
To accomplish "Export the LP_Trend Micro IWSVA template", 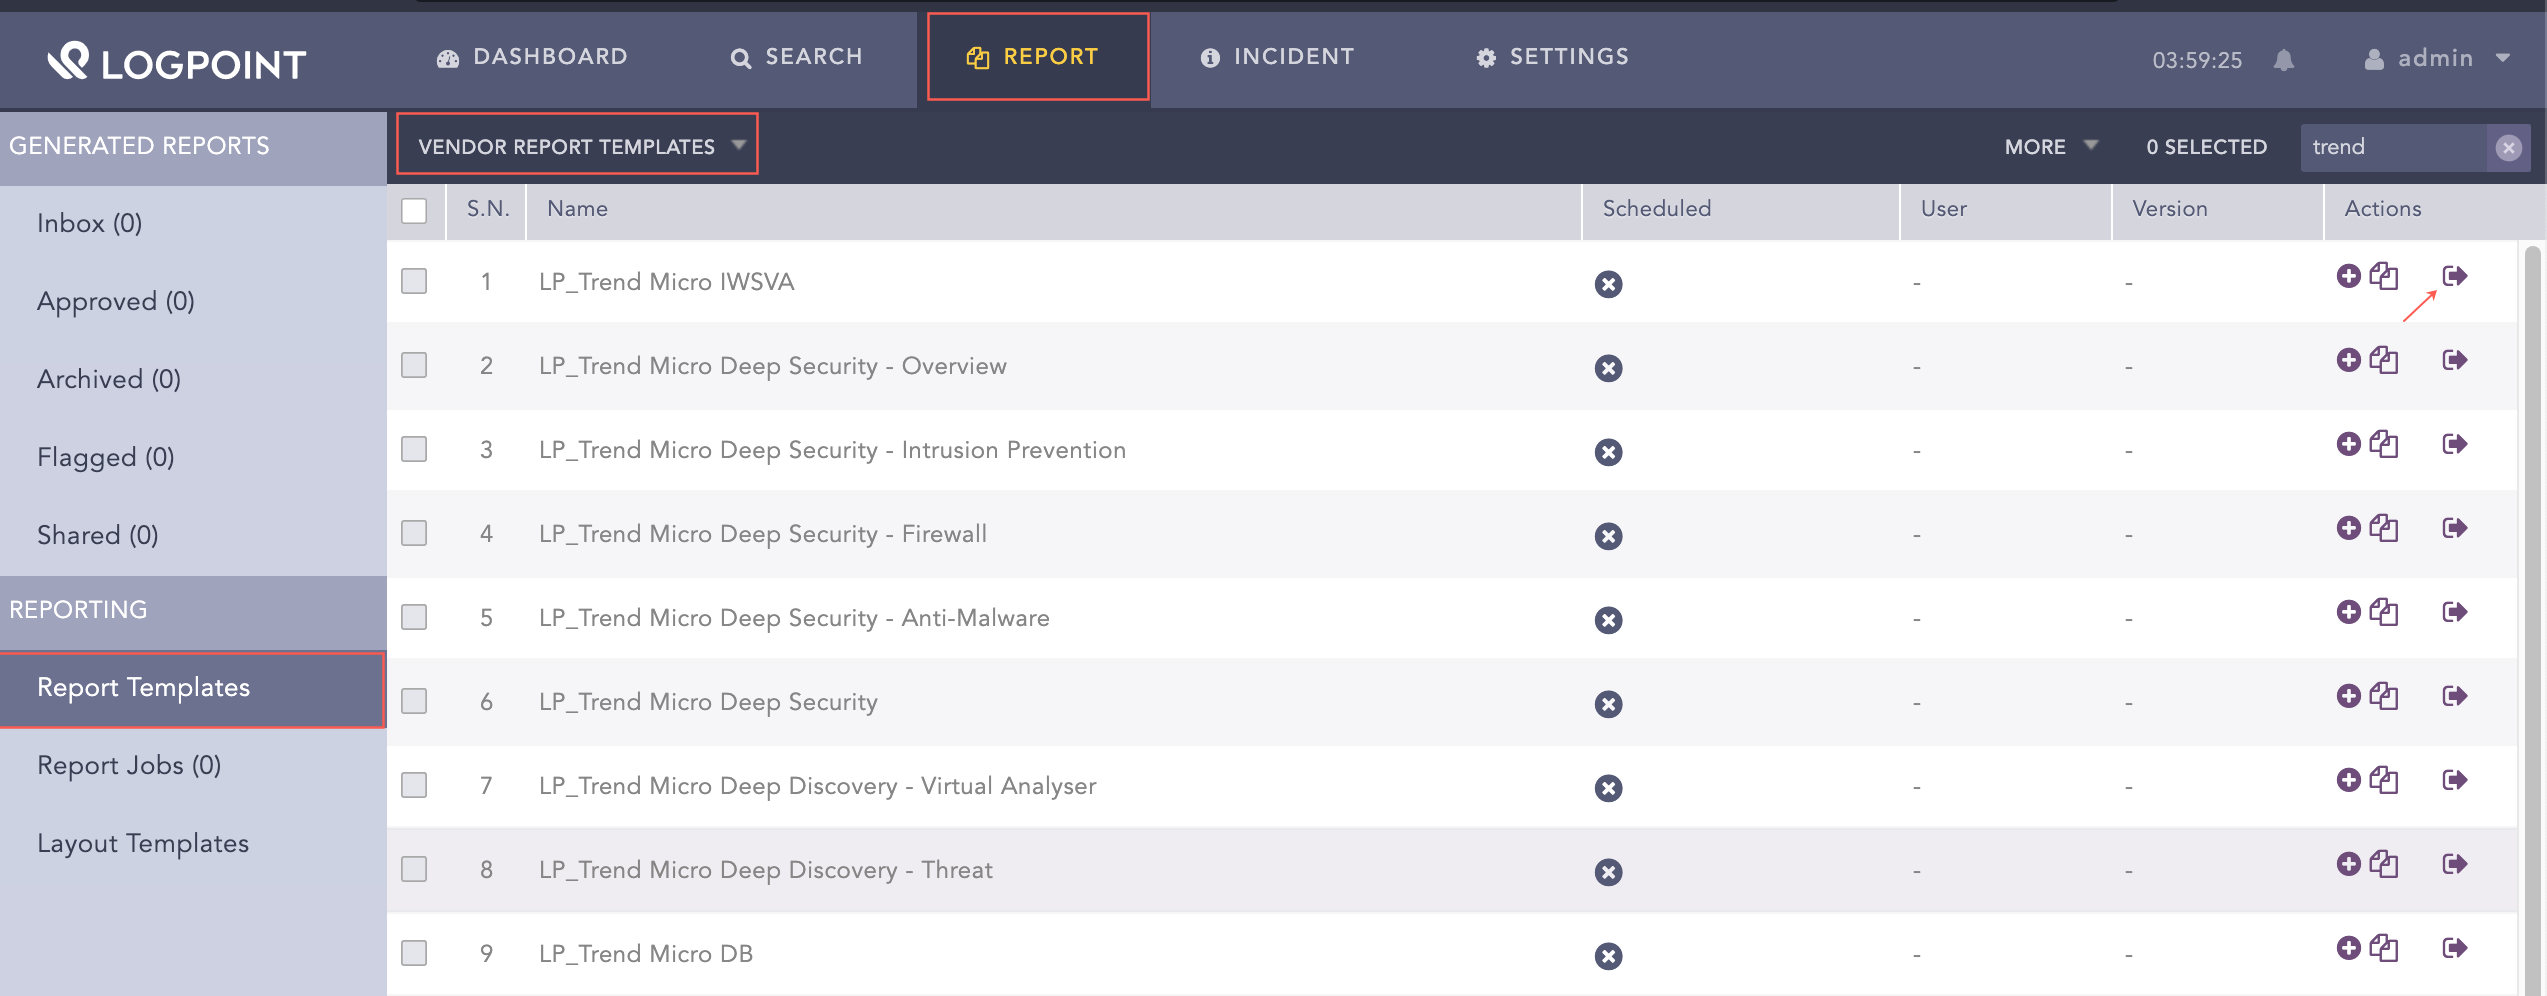I will (2458, 276).
